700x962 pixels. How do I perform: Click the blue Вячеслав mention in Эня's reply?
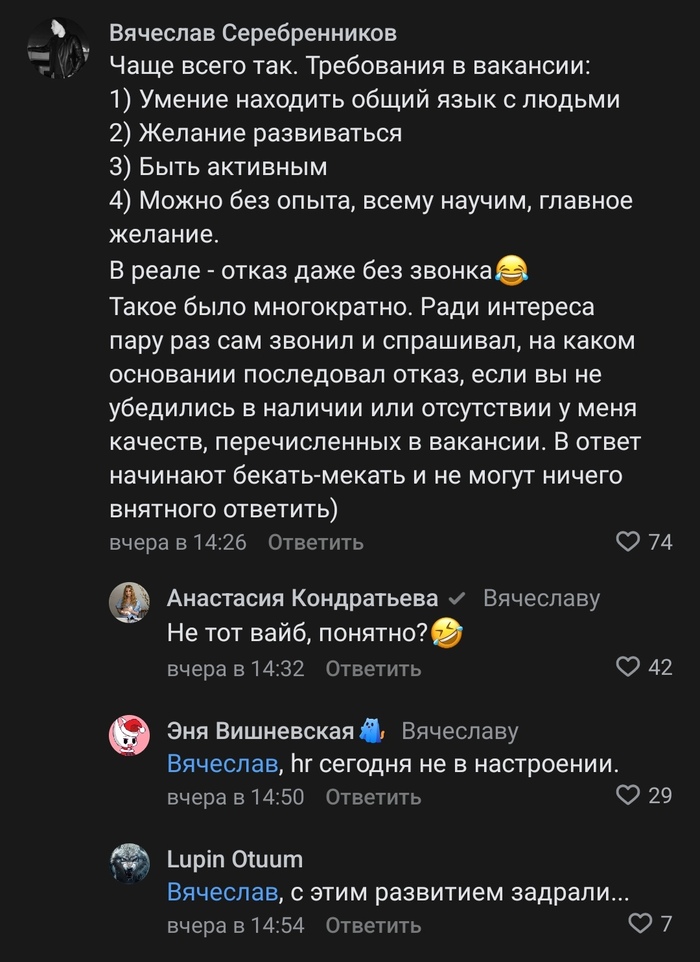tap(221, 765)
